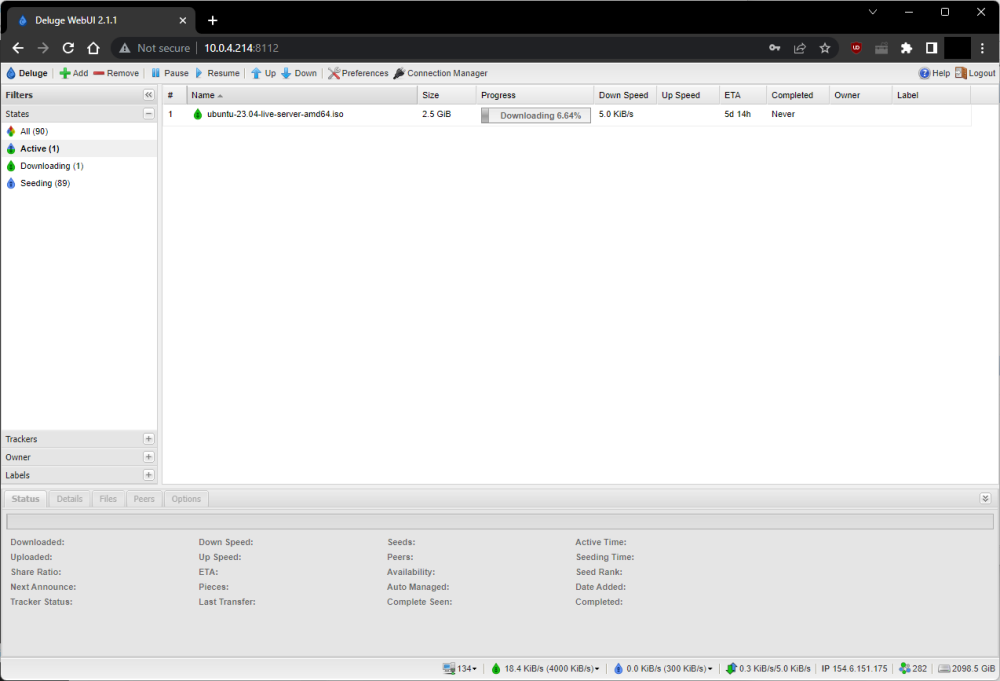Sort torrents by Progress column
The height and width of the screenshot is (681, 1000).
(x=534, y=95)
